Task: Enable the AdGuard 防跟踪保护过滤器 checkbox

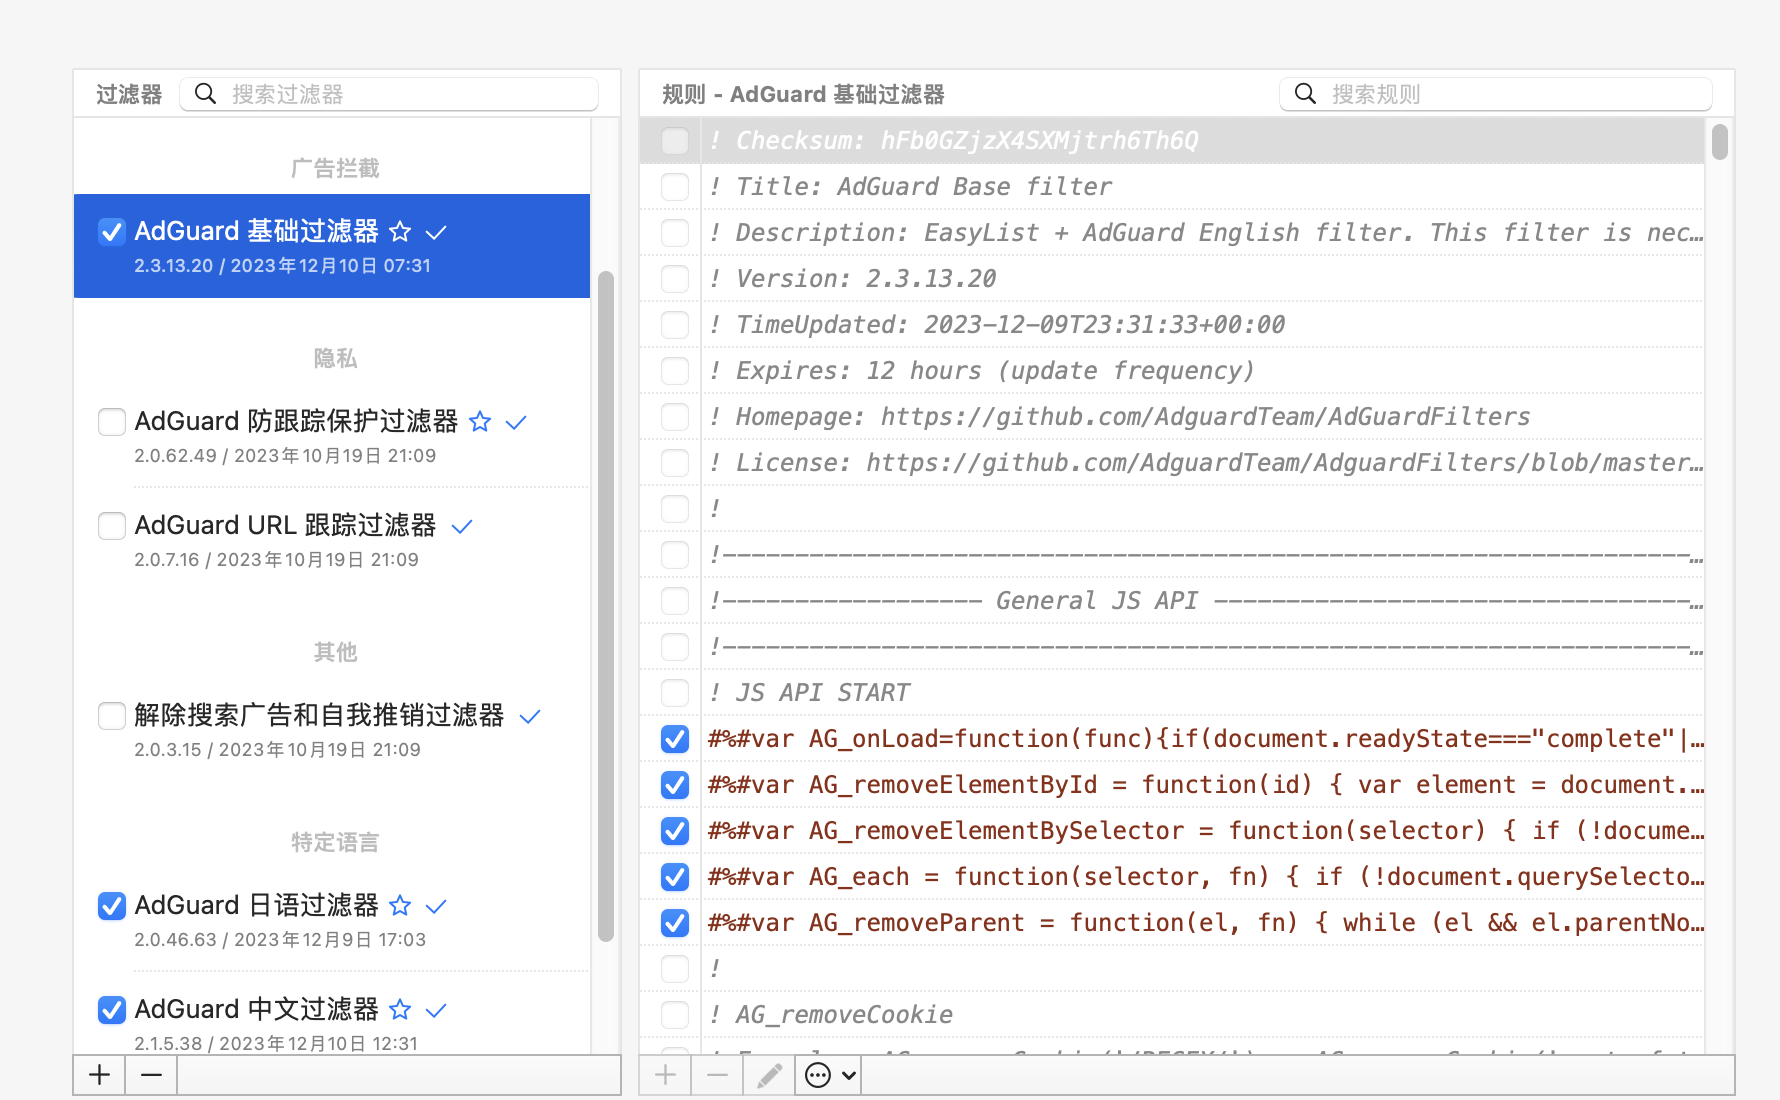Action: click(112, 422)
